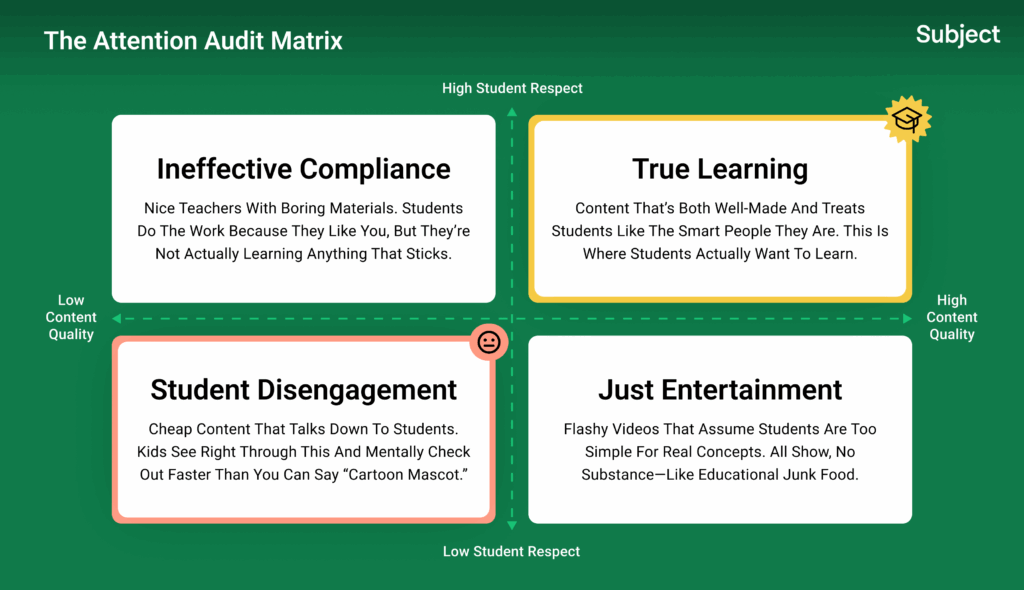Click the Low Student Respect label

click(x=511, y=551)
